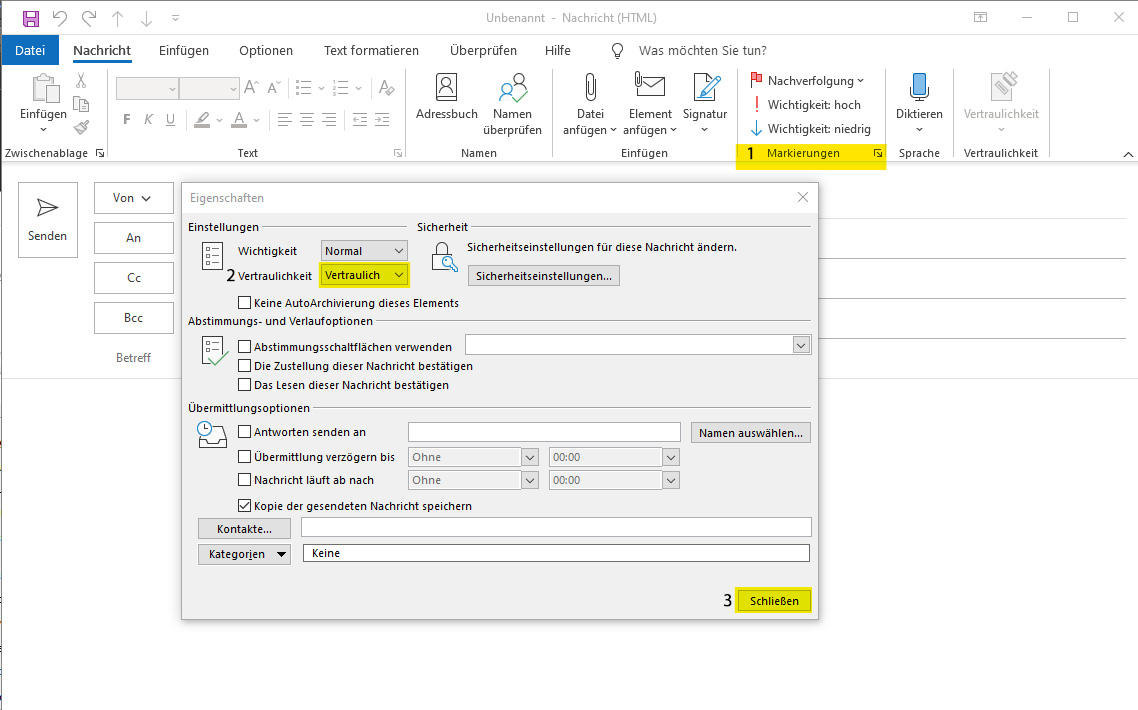The height and width of the screenshot is (710, 1138).
Task: Click Sicherheitseinstellungen button
Action: (x=544, y=276)
